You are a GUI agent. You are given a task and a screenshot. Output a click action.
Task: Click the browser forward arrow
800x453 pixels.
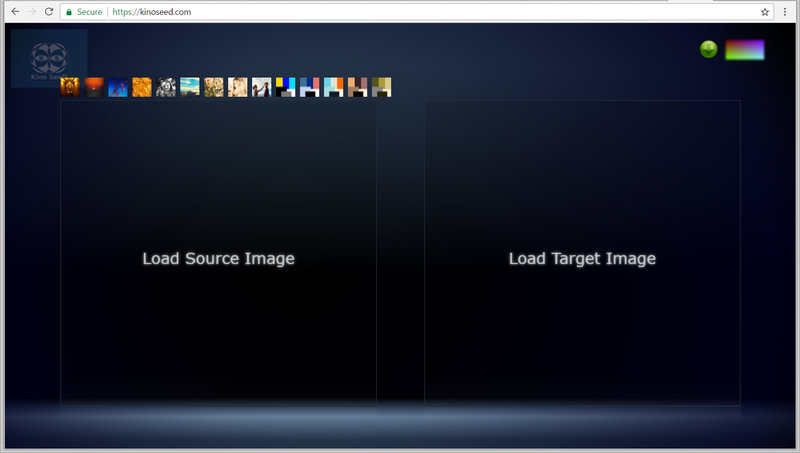click(x=31, y=12)
